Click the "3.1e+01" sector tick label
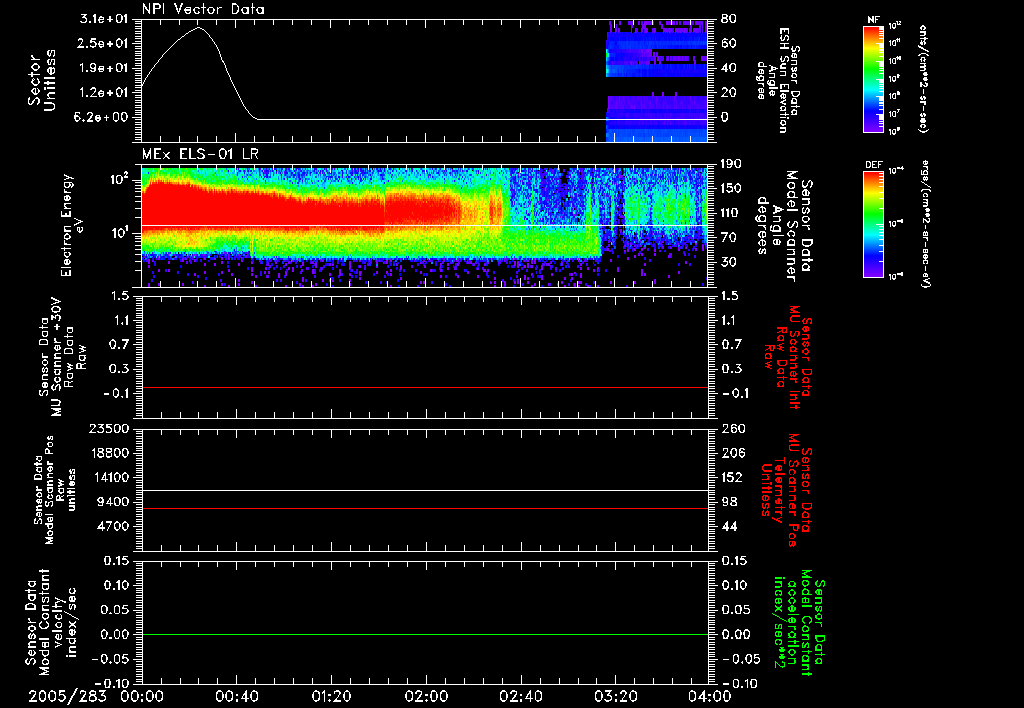Screen dimensions: 1024x708 104,19
